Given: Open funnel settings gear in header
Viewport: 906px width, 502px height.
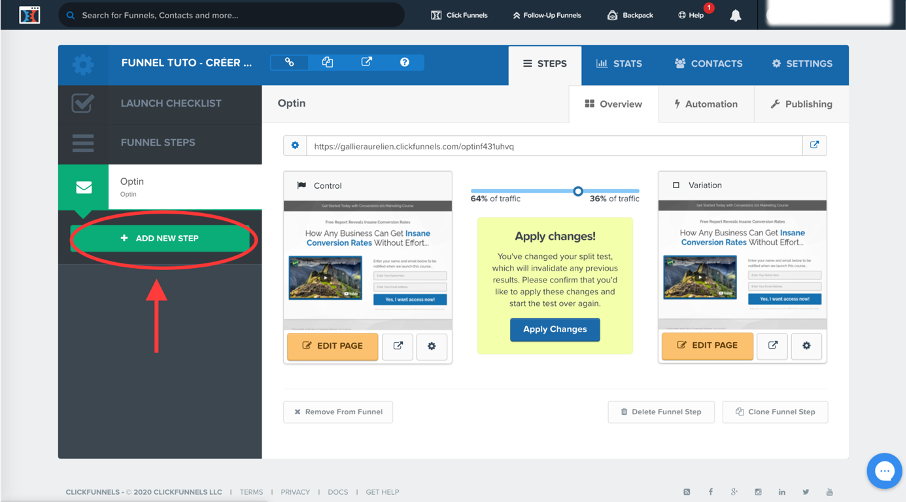Looking at the screenshot, I should 83,64.
